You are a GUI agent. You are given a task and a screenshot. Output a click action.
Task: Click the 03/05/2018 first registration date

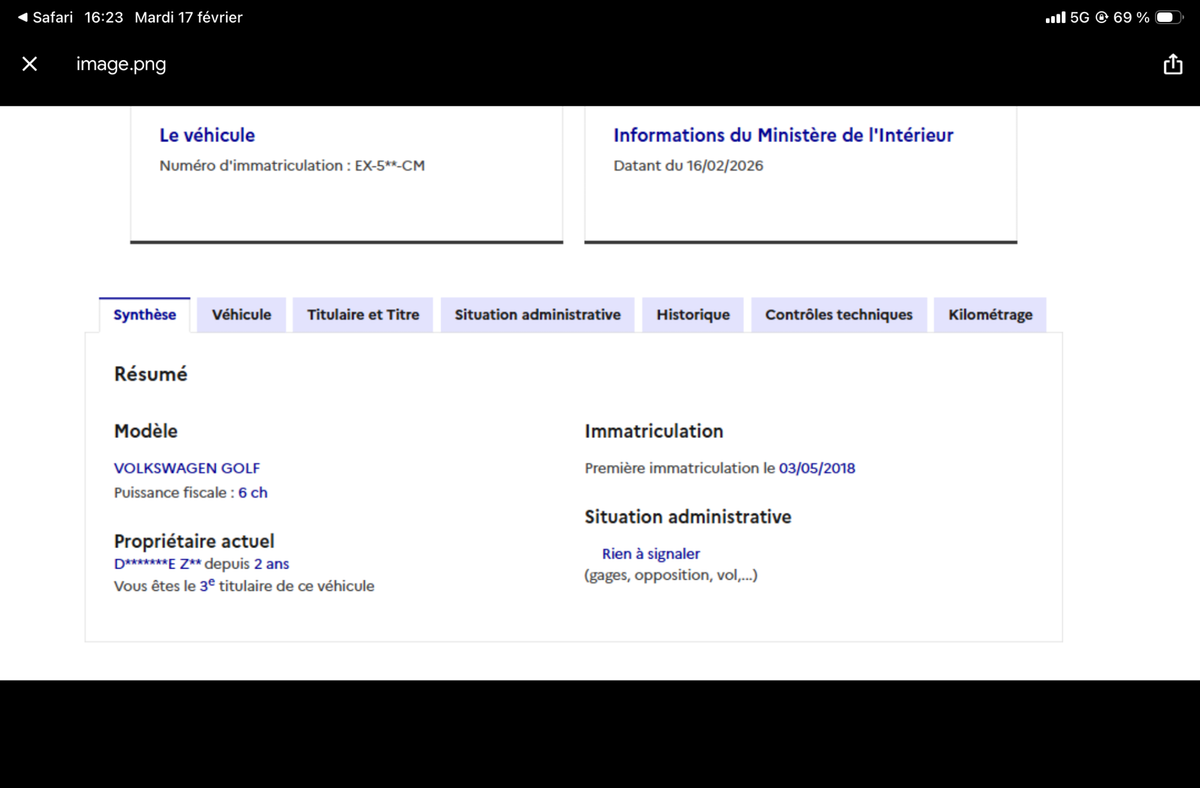pos(817,468)
